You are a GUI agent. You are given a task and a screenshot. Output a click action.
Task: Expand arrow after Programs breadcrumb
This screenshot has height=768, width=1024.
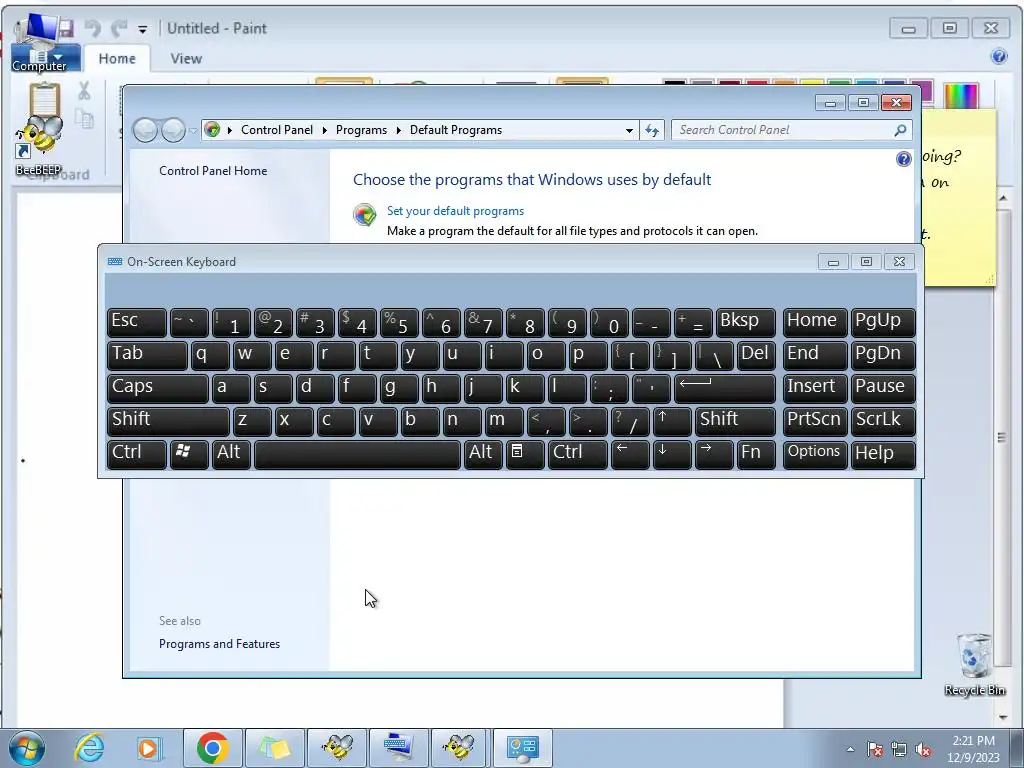[398, 130]
